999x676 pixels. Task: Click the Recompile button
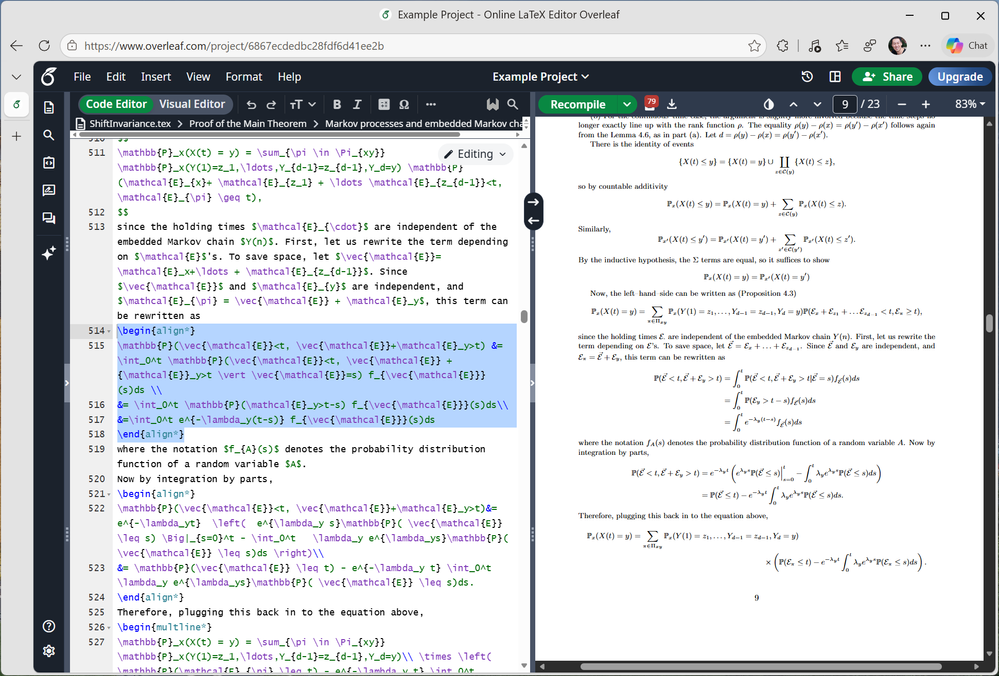tap(578, 104)
